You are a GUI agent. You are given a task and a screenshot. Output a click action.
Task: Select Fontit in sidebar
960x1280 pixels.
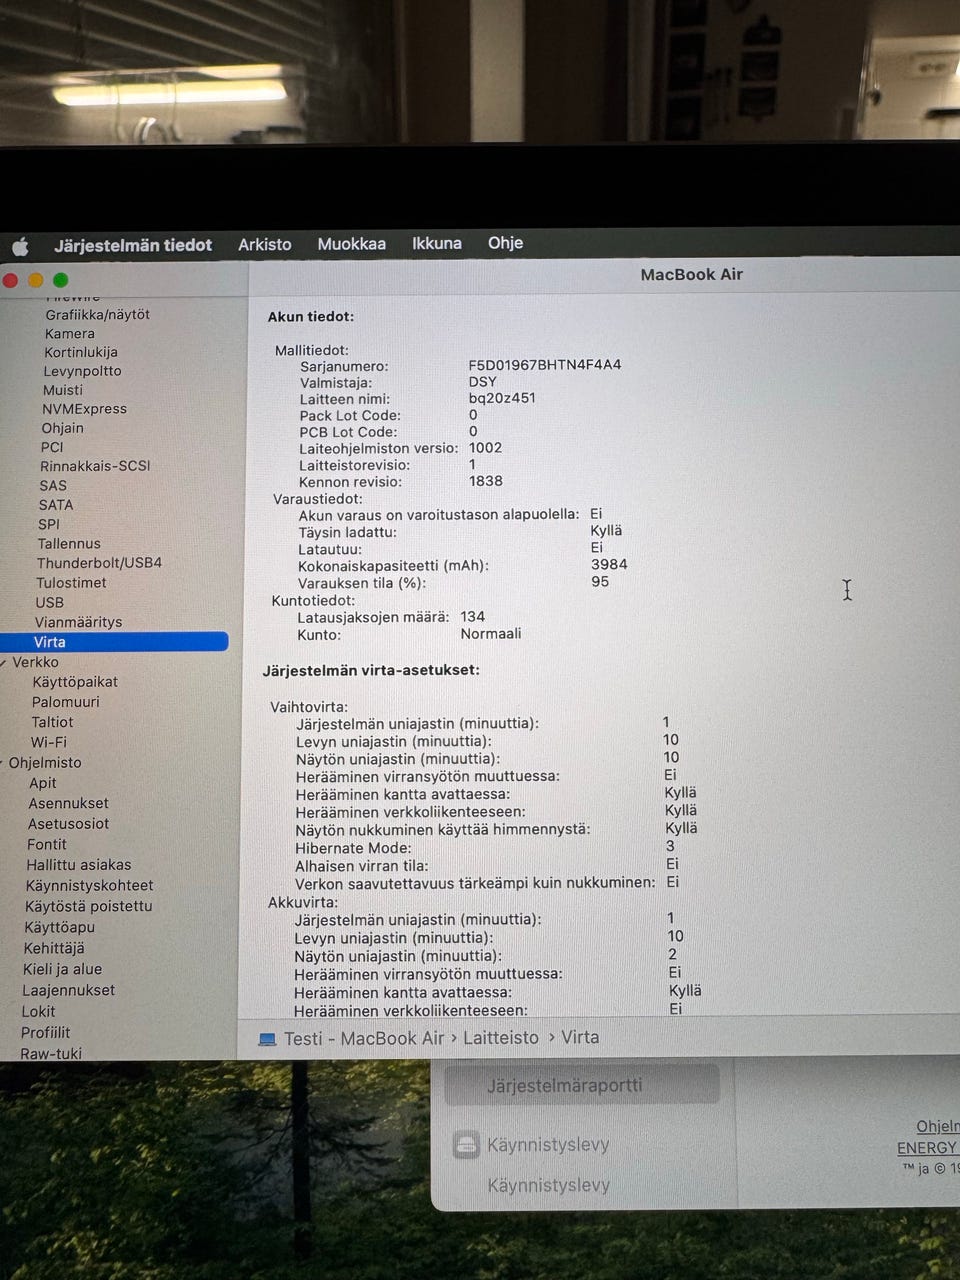coord(47,844)
